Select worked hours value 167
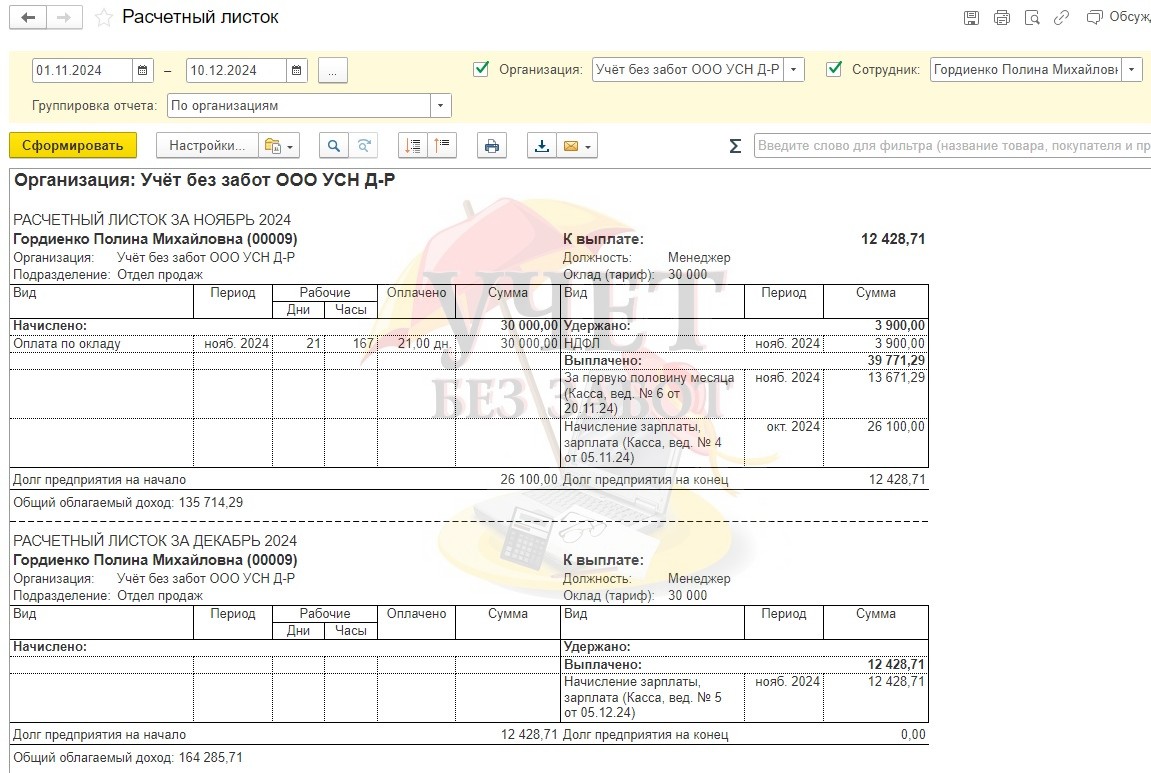This screenshot has width=1151, height=773. [363, 344]
